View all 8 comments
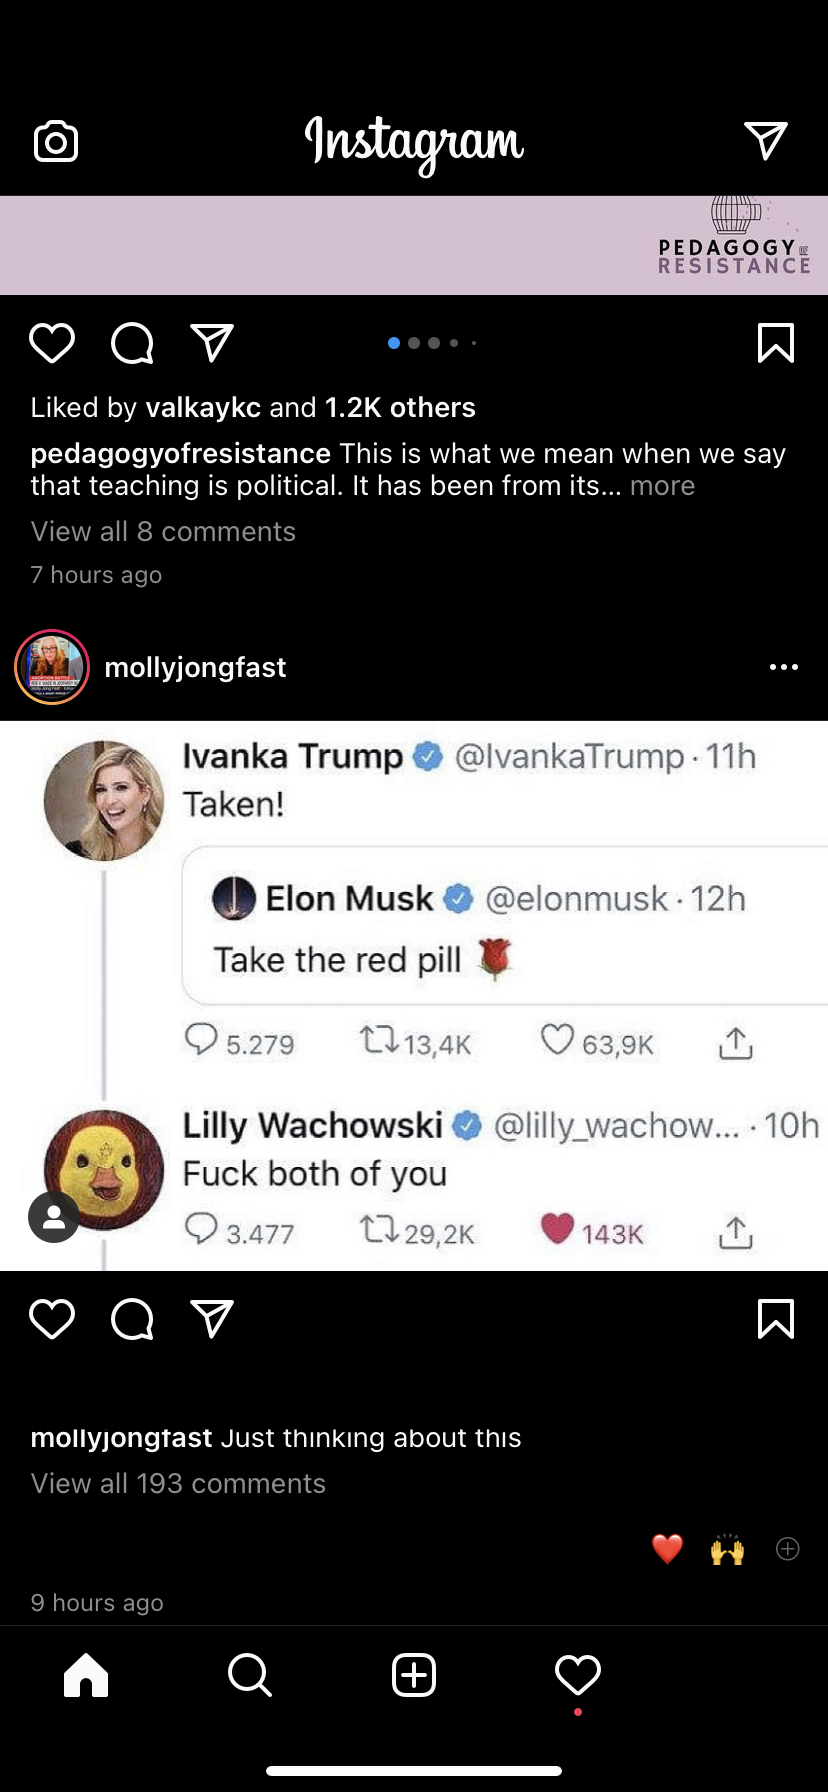The height and width of the screenshot is (1792, 828). click(163, 532)
